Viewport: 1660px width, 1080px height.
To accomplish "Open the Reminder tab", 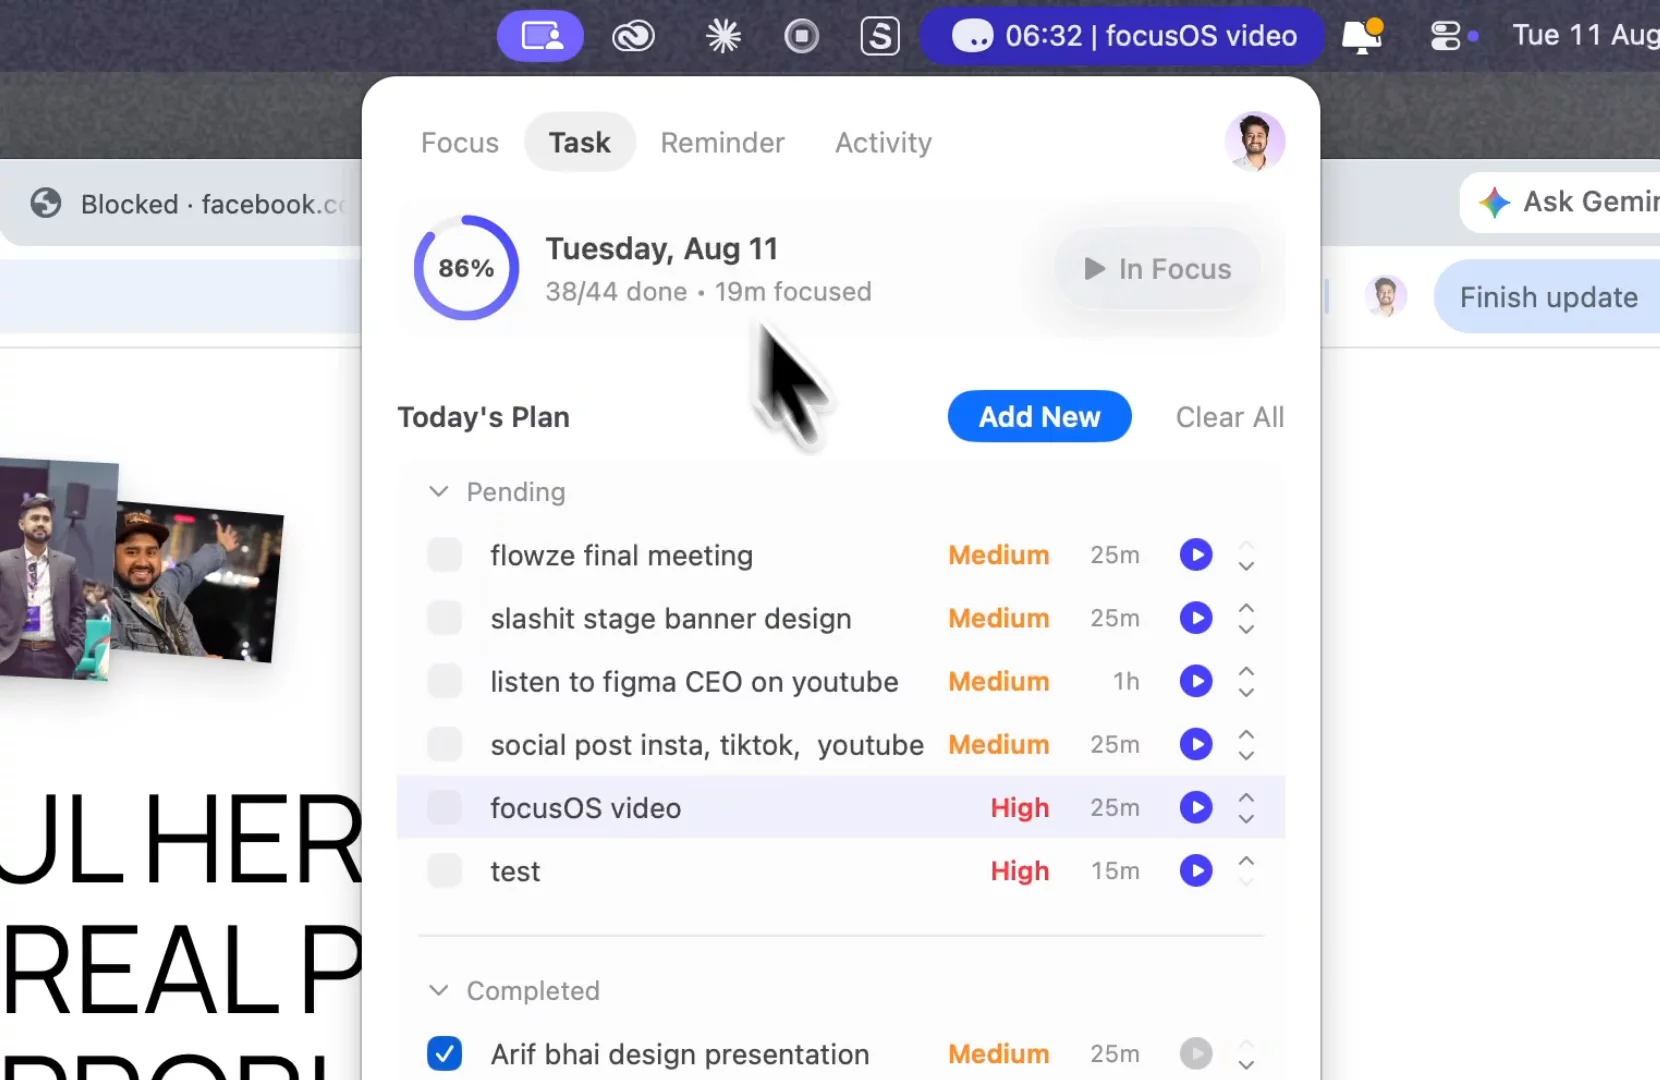I will pos(723,143).
